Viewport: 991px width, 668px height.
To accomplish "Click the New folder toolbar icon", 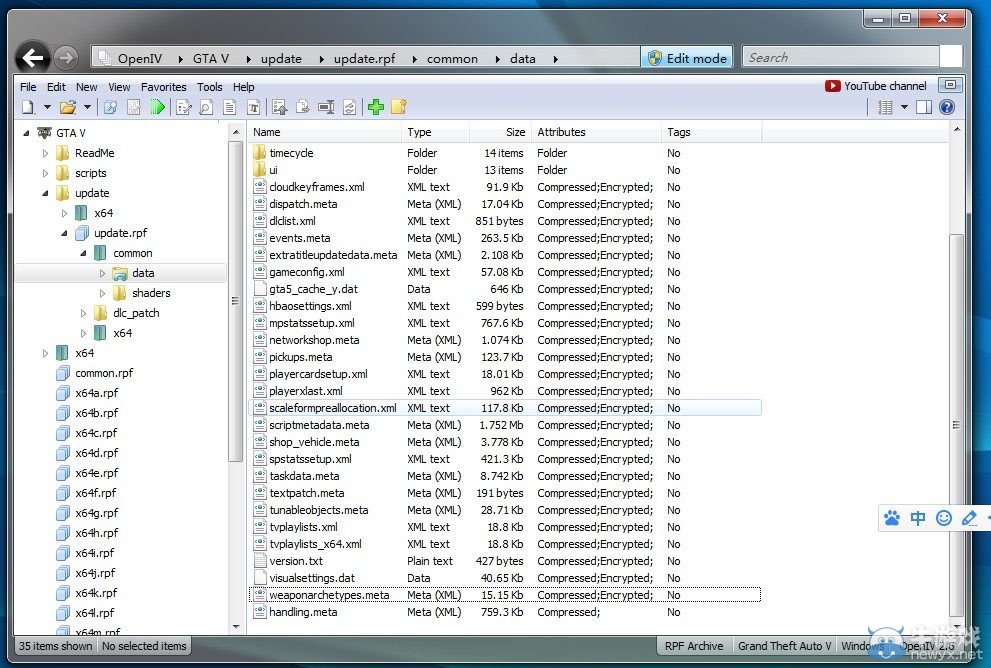I will pos(399,107).
